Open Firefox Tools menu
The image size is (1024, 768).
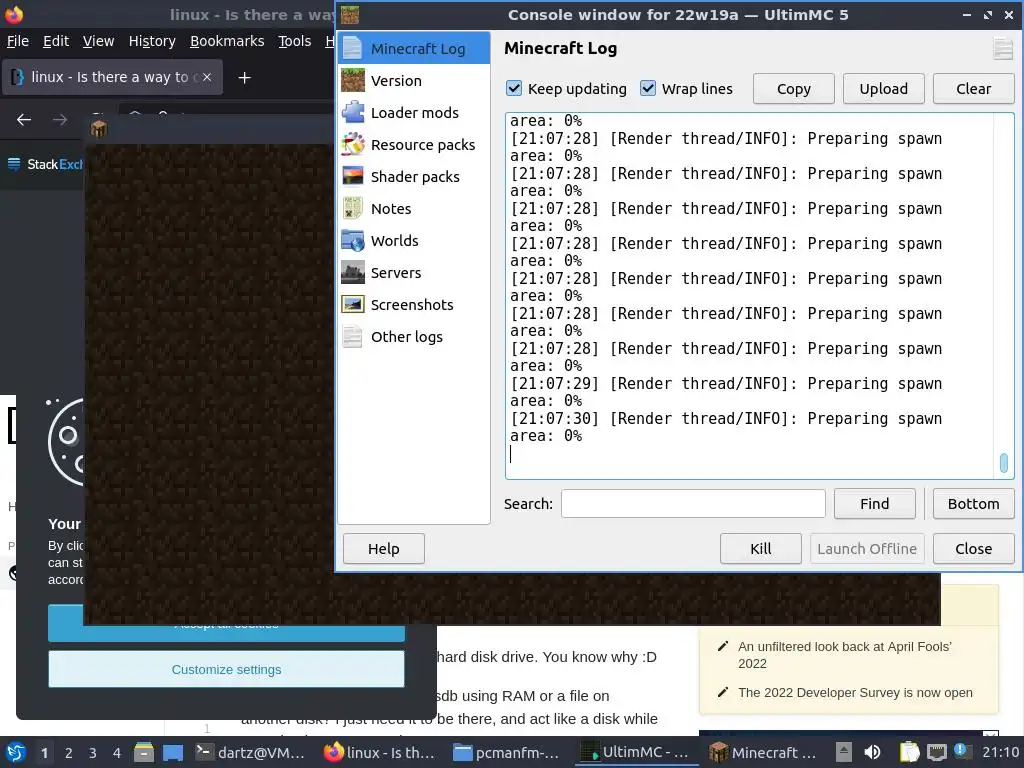(x=295, y=41)
